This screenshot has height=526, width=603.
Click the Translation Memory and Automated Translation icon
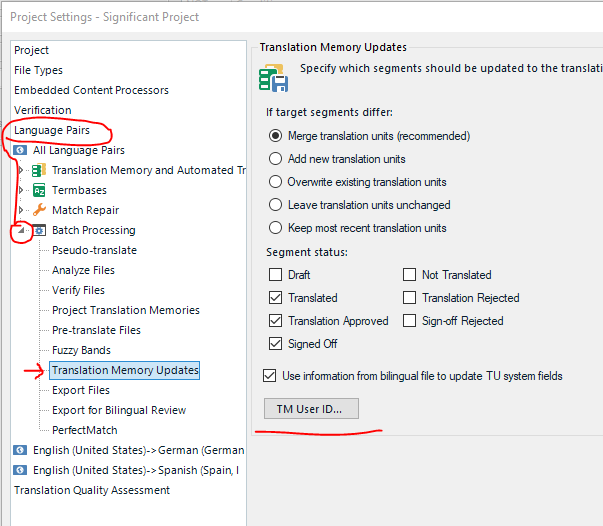coord(39,170)
